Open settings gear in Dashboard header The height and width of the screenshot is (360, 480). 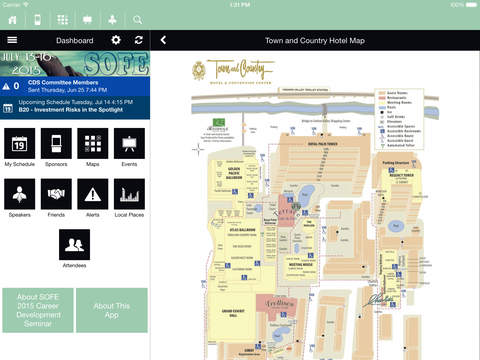click(116, 40)
